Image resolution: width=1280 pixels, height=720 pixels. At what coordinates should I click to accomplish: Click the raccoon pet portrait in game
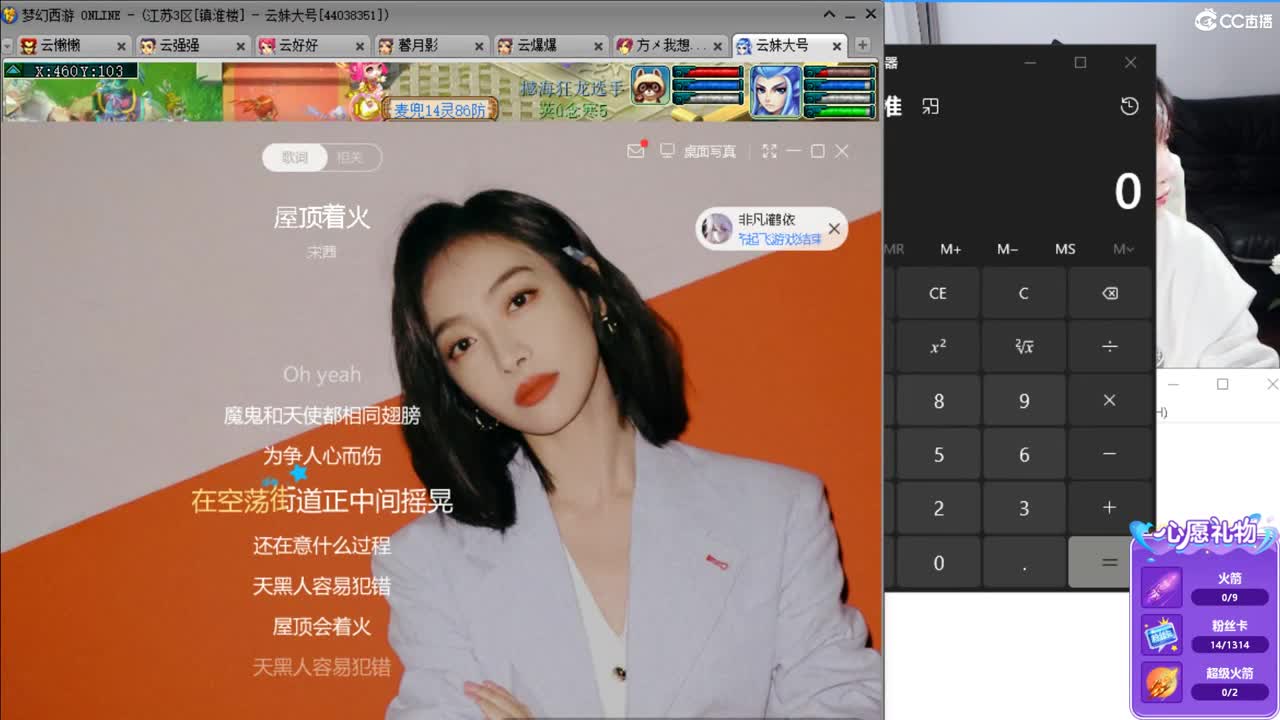click(x=650, y=86)
